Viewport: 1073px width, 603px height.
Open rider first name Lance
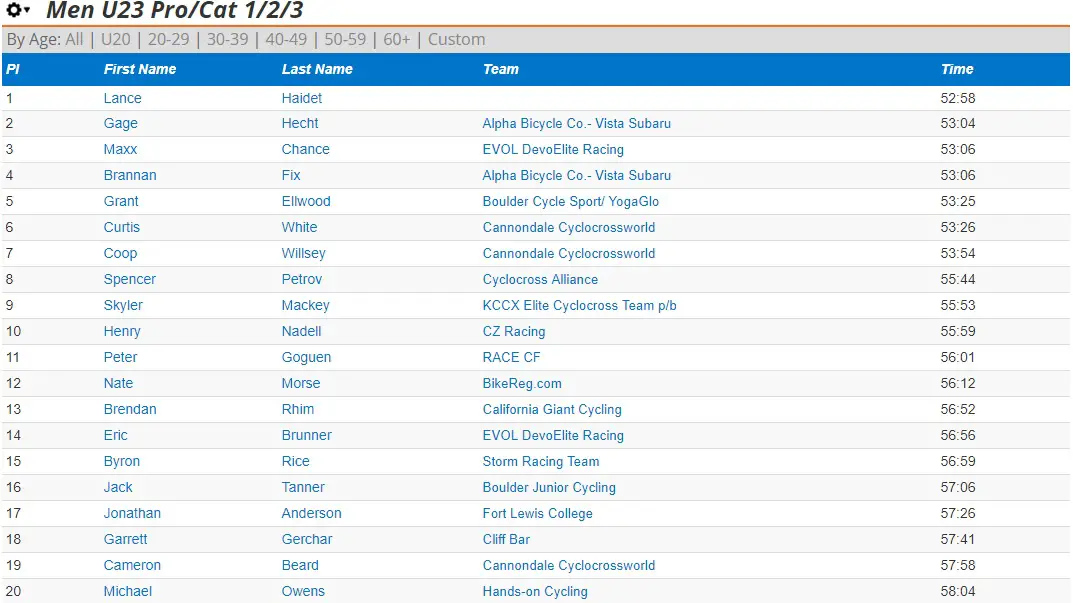click(122, 98)
